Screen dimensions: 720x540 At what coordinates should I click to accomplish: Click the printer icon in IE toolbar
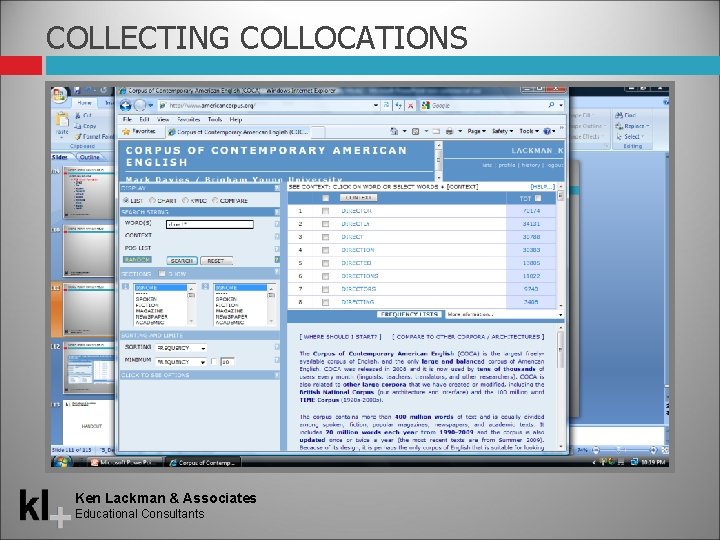(450, 131)
